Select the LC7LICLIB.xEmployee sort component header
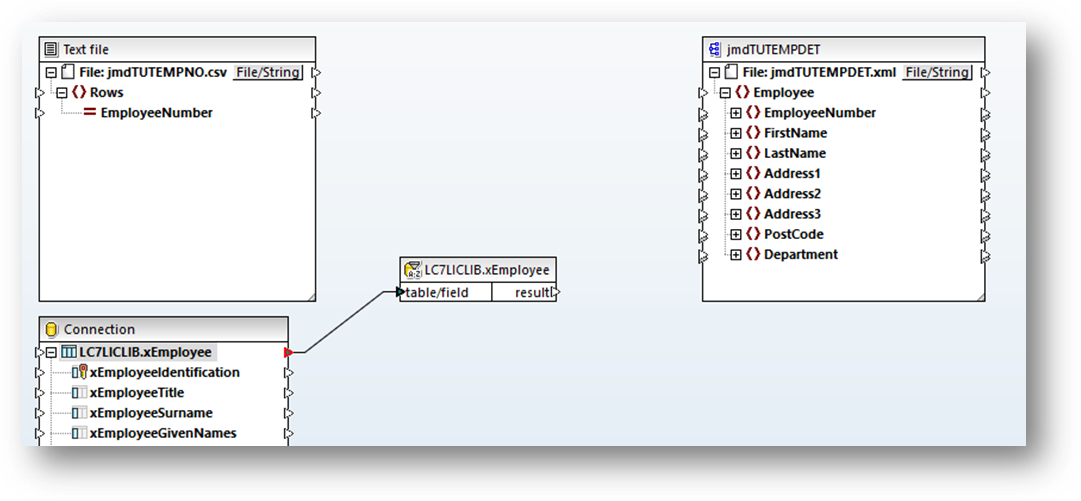 pyautogui.click(x=478, y=269)
